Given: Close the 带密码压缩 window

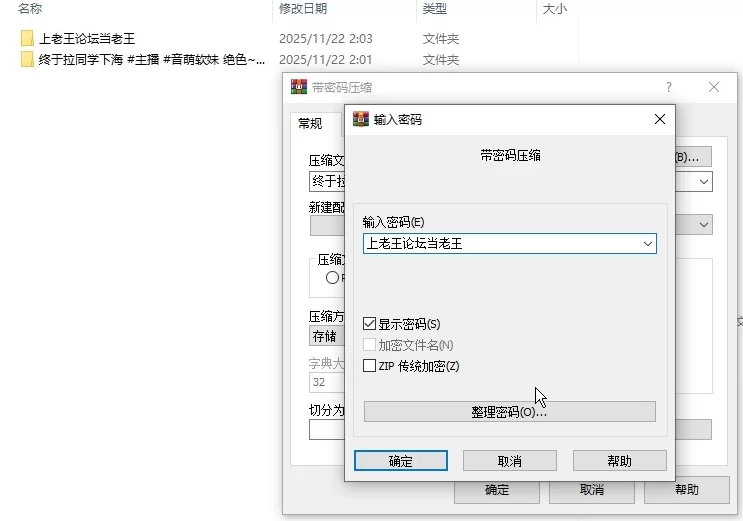Looking at the screenshot, I should [x=714, y=87].
